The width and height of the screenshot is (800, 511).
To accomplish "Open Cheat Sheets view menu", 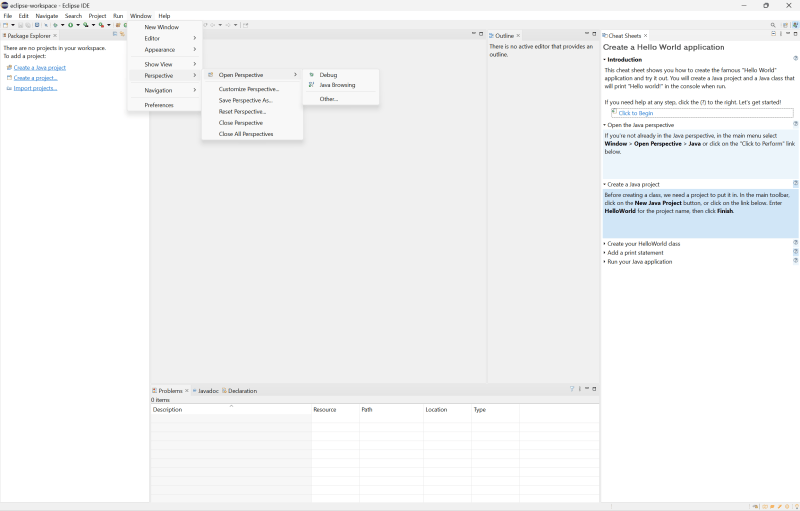I will 781,34.
